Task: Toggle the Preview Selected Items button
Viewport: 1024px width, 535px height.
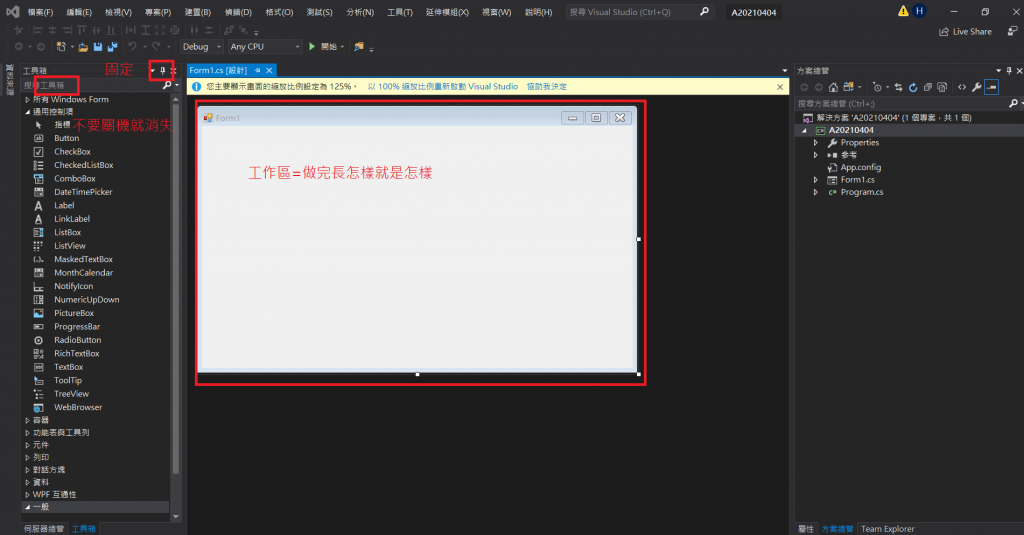Action: (991, 87)
